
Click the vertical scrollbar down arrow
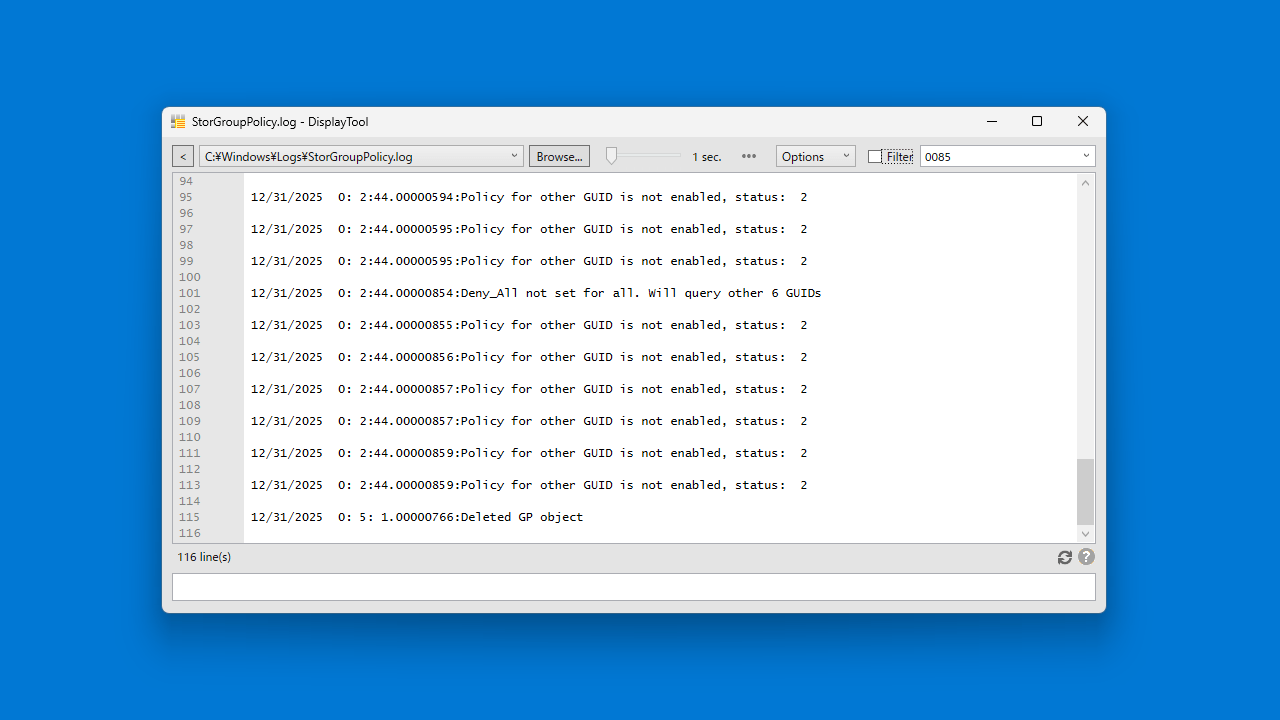coord(1085,533)
